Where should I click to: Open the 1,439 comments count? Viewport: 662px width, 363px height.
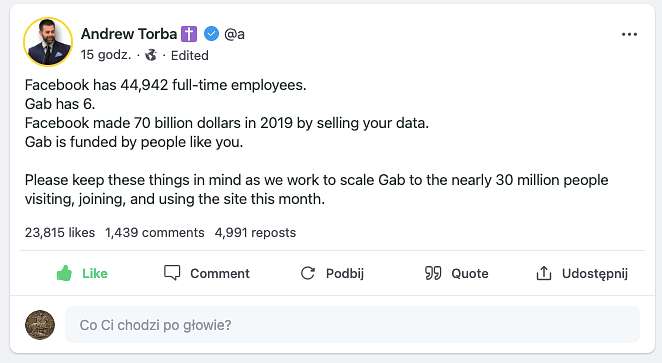pos(155,233)
